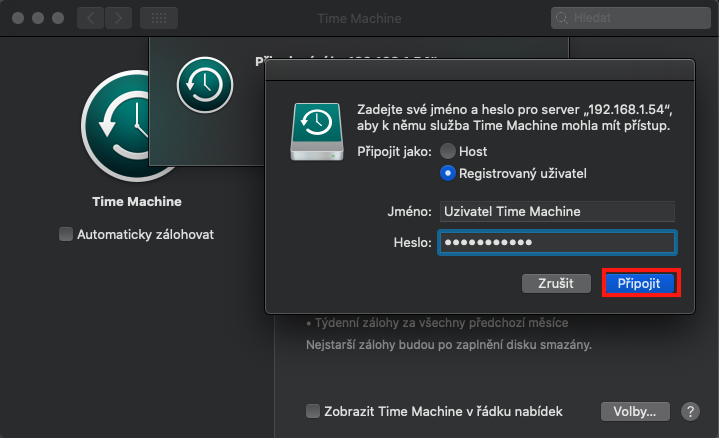Select the Host radio option
Image resolution: width=719 pixels, height=438 pixels.
coord(448,151)
